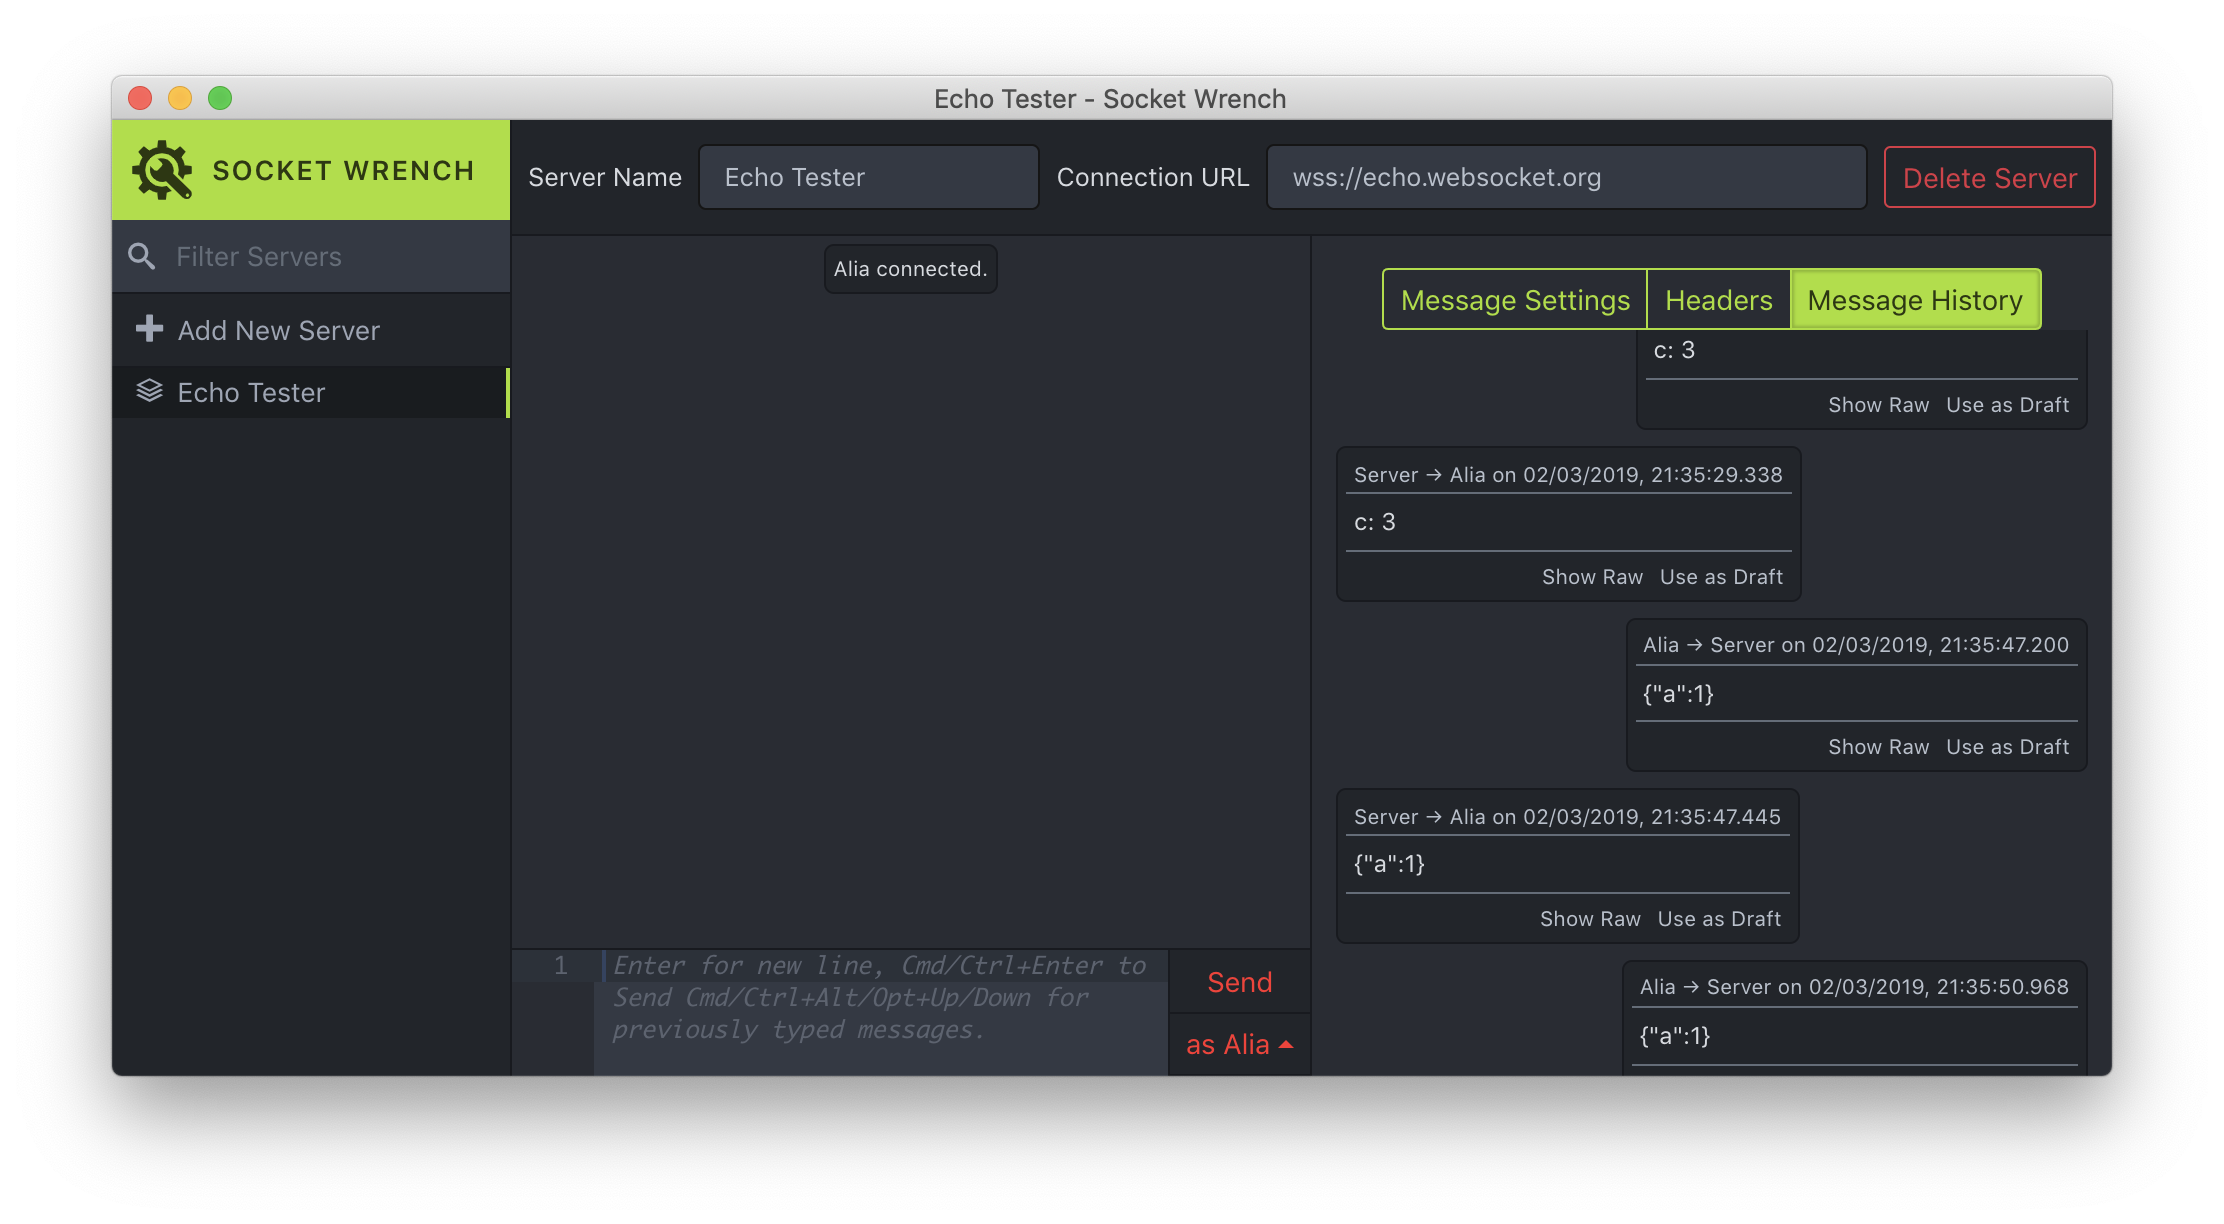2224x1224 pixels.
Task: Select Echo Tester server in sidebar
Action: point(251,392)
